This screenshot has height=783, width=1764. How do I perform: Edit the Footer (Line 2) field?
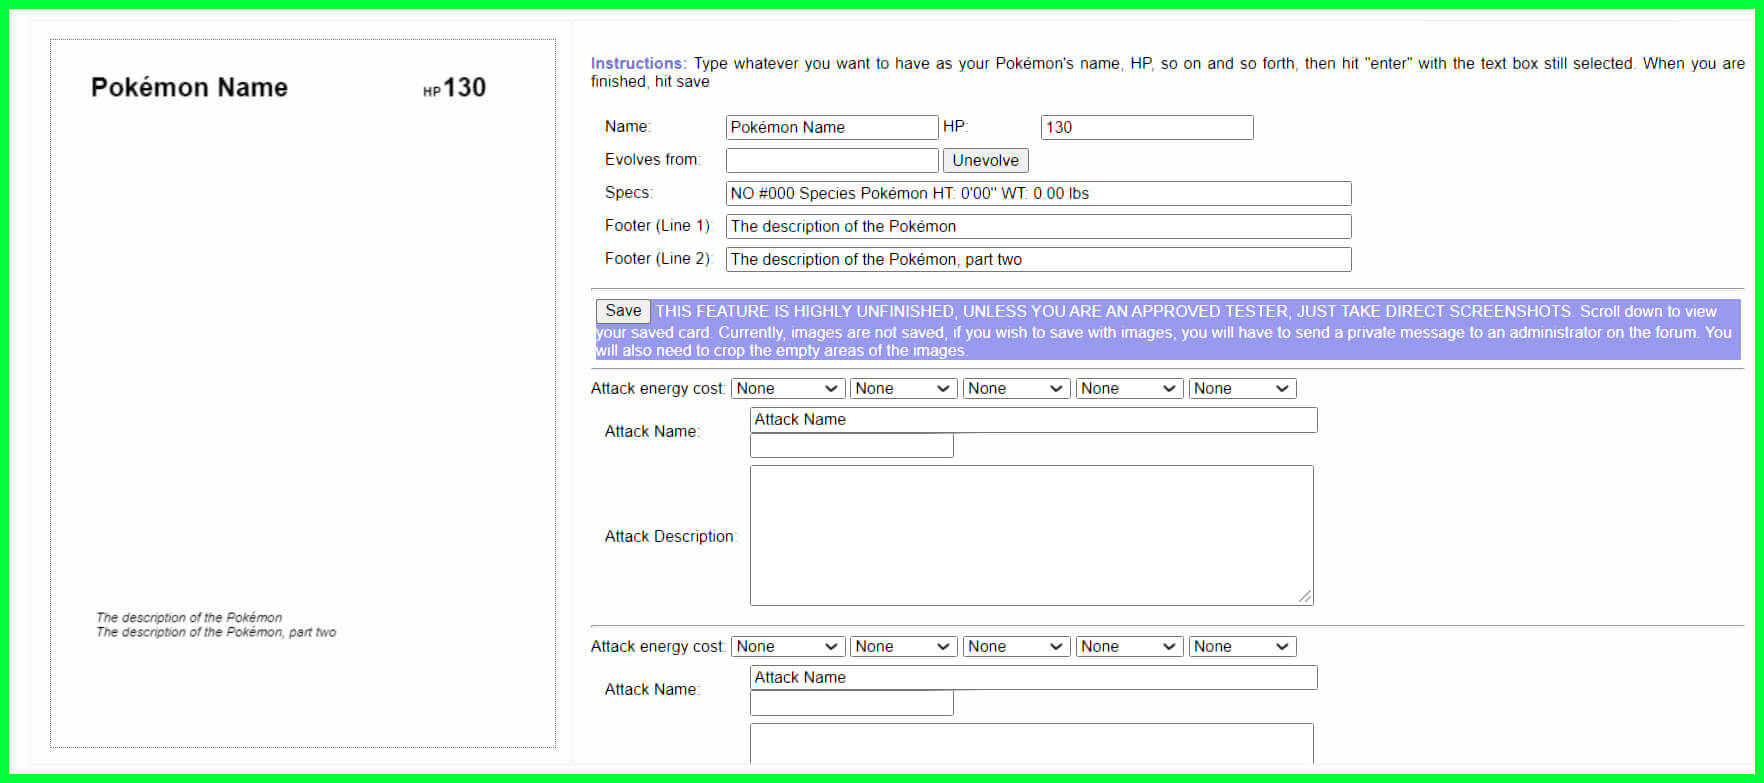(1039, 259)
